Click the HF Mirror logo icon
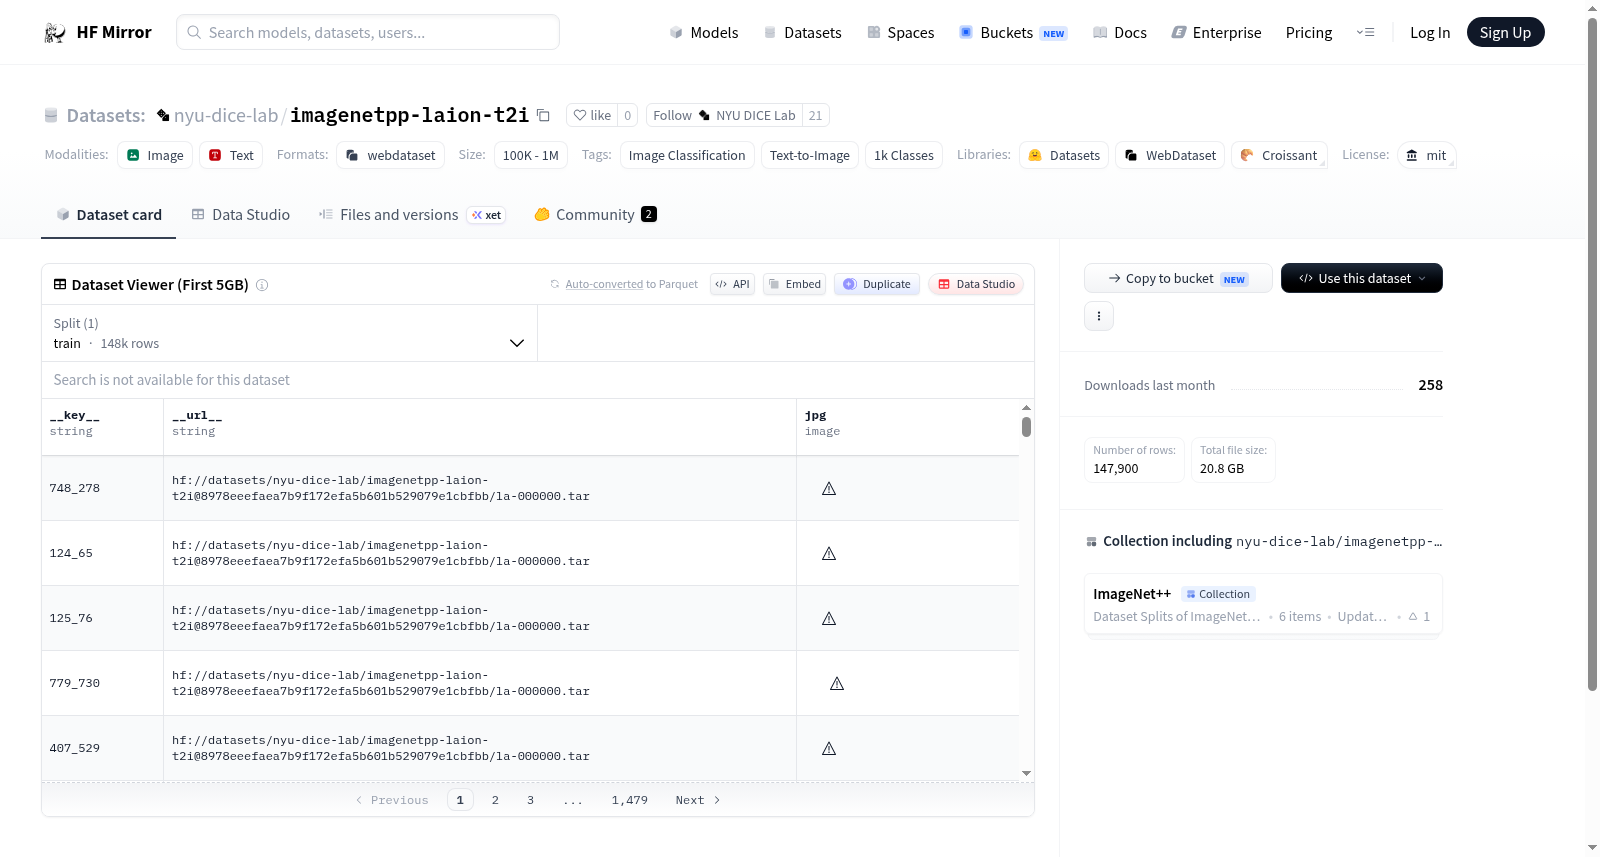Viewport: 1600px width, 857px height. pos(55,33)
